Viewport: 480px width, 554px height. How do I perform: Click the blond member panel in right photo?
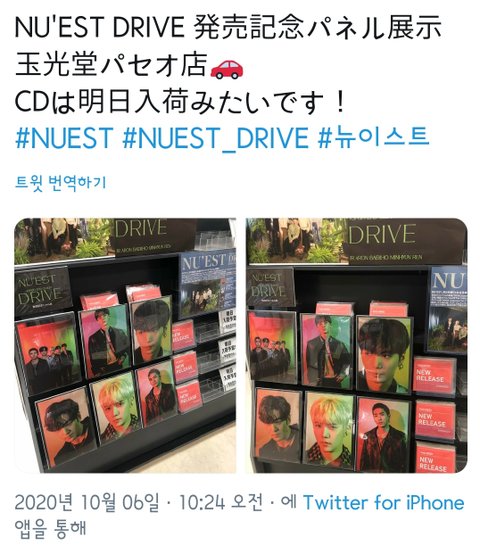click(330, 430)
